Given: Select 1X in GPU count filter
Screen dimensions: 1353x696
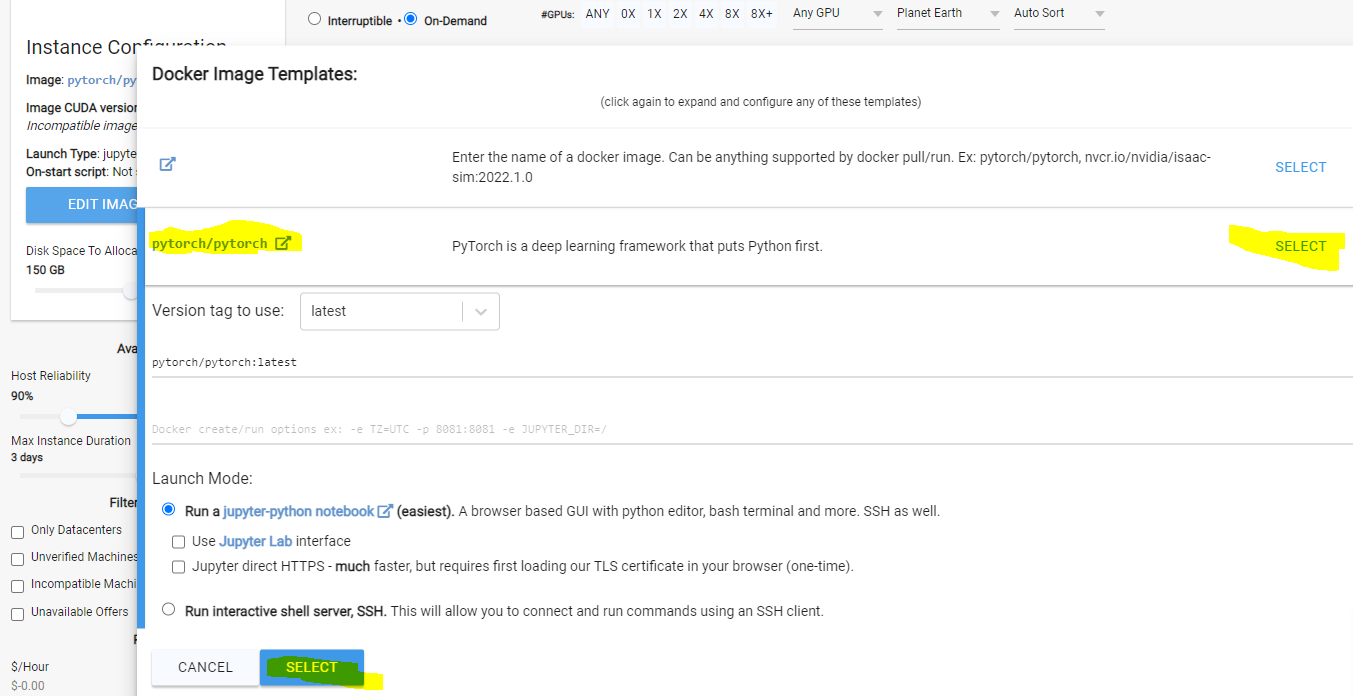Looking at the screenshot, I should [654, 14].
